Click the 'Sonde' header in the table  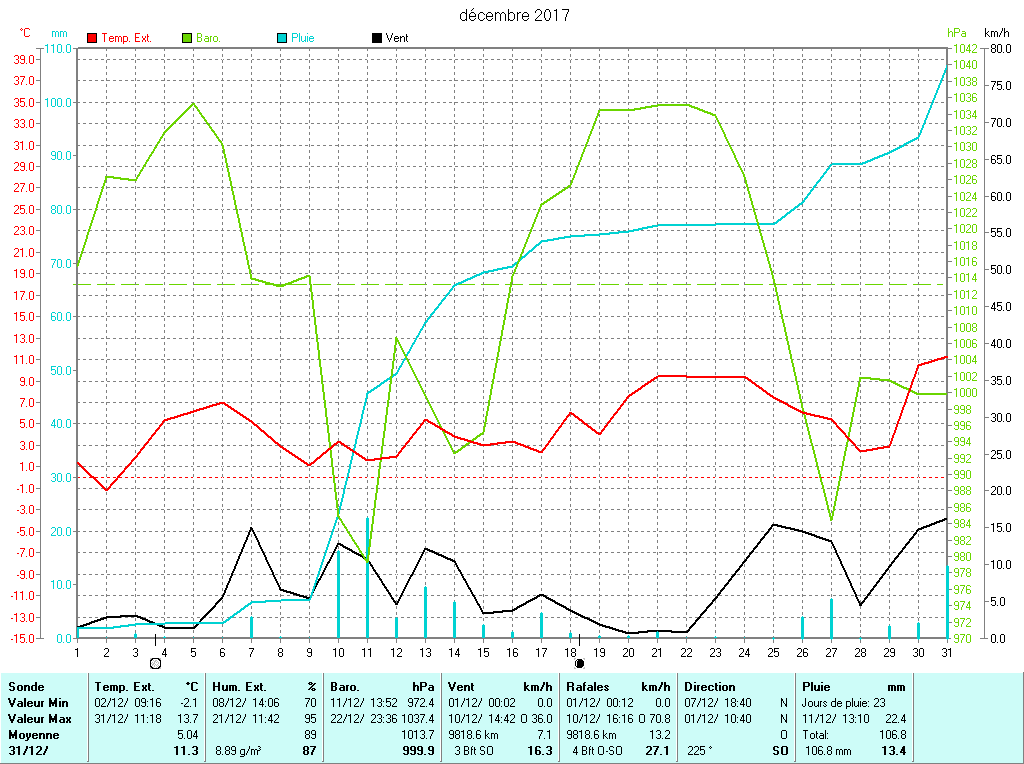[26, 687]
